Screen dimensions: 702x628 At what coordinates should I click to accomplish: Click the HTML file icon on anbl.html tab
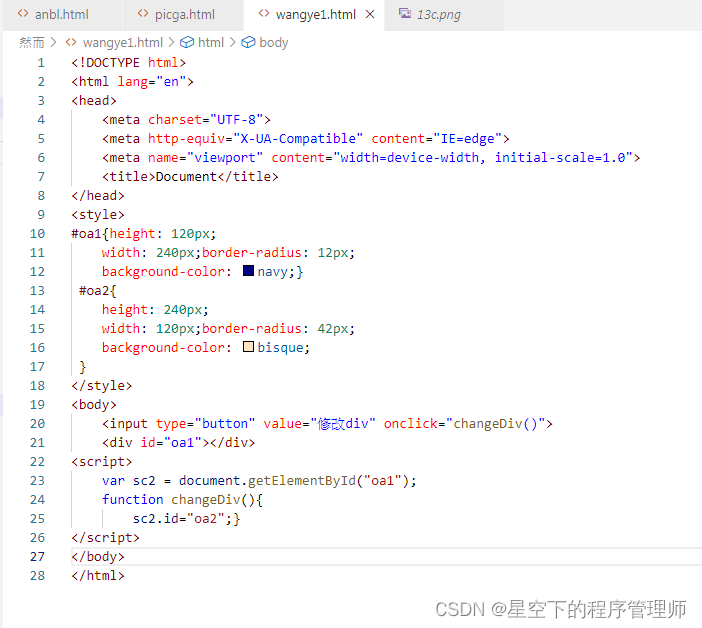tap(23, 14)
